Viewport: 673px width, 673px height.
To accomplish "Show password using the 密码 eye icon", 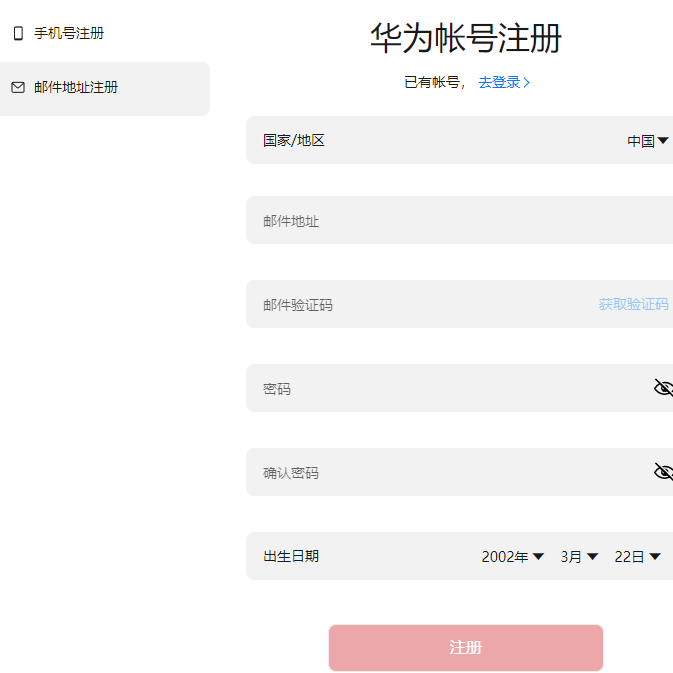I will point(663,388).
